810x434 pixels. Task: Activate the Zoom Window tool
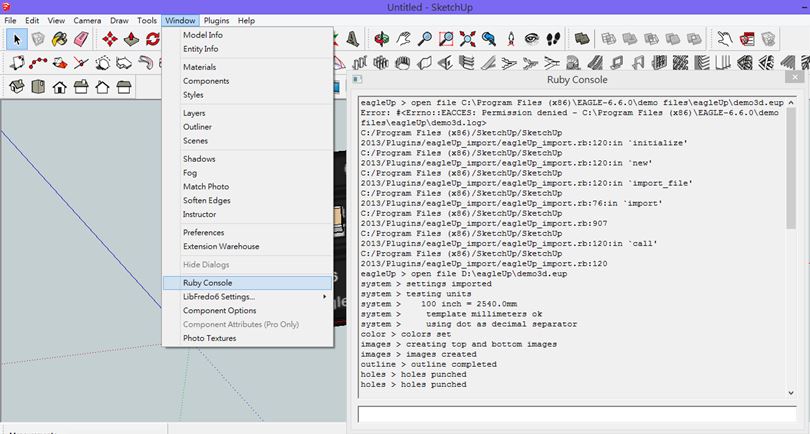[x=446, y=39]
